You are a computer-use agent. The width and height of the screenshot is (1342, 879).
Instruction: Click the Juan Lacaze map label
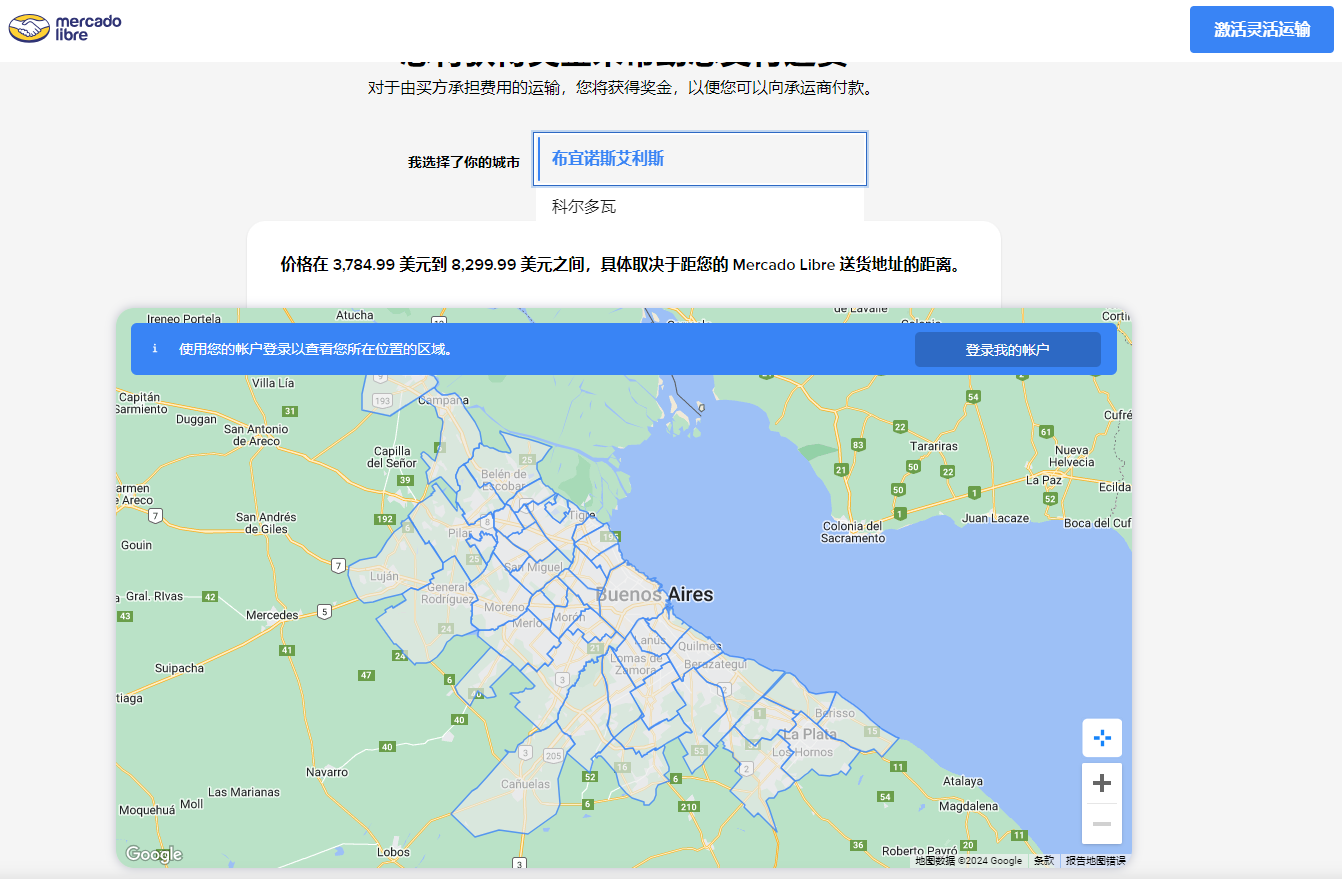[995, 518]
